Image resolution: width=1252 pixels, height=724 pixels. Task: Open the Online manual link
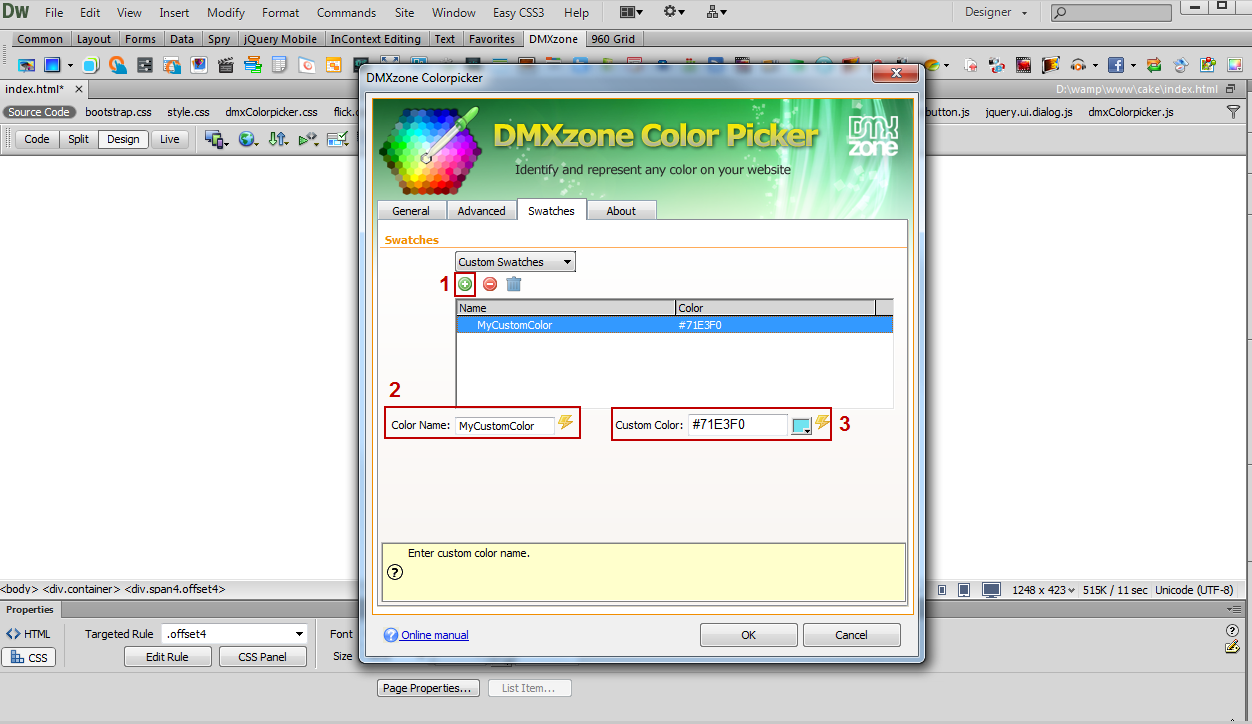pos(435,635)
